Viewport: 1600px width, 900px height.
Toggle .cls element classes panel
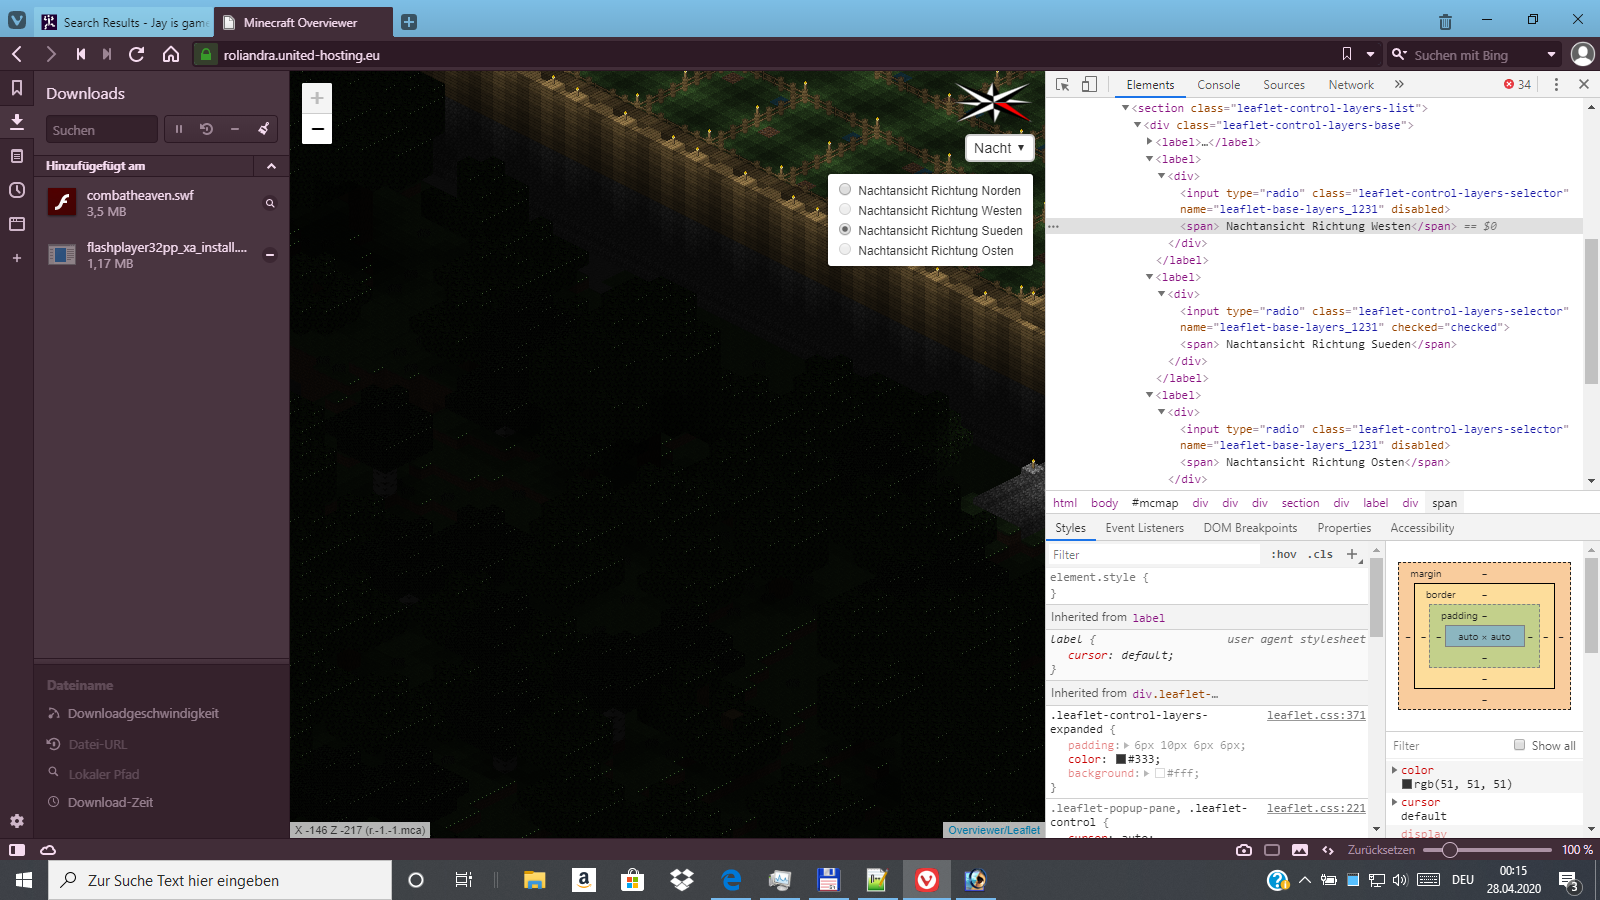1320,554
